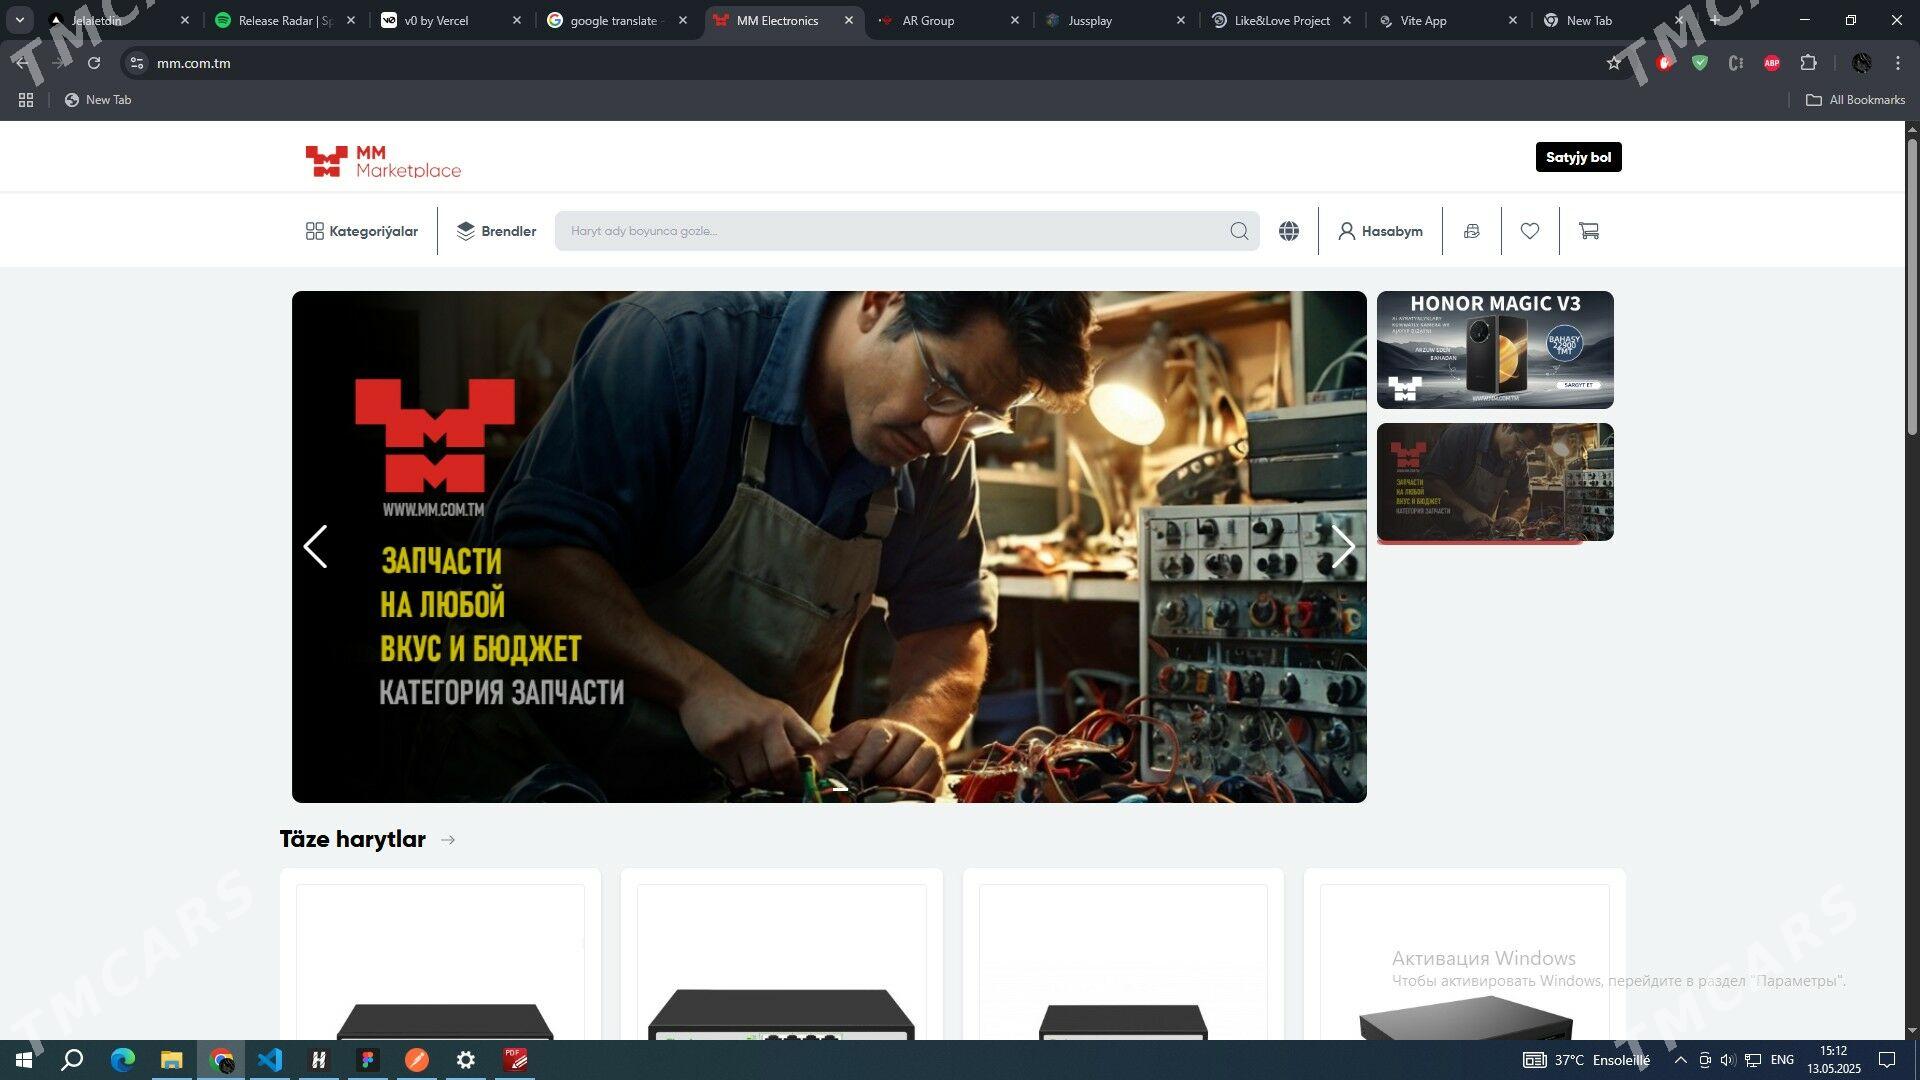Click the Satyjy bol button
This screenshot has width=1920, height=1080.
[1578, 157]
